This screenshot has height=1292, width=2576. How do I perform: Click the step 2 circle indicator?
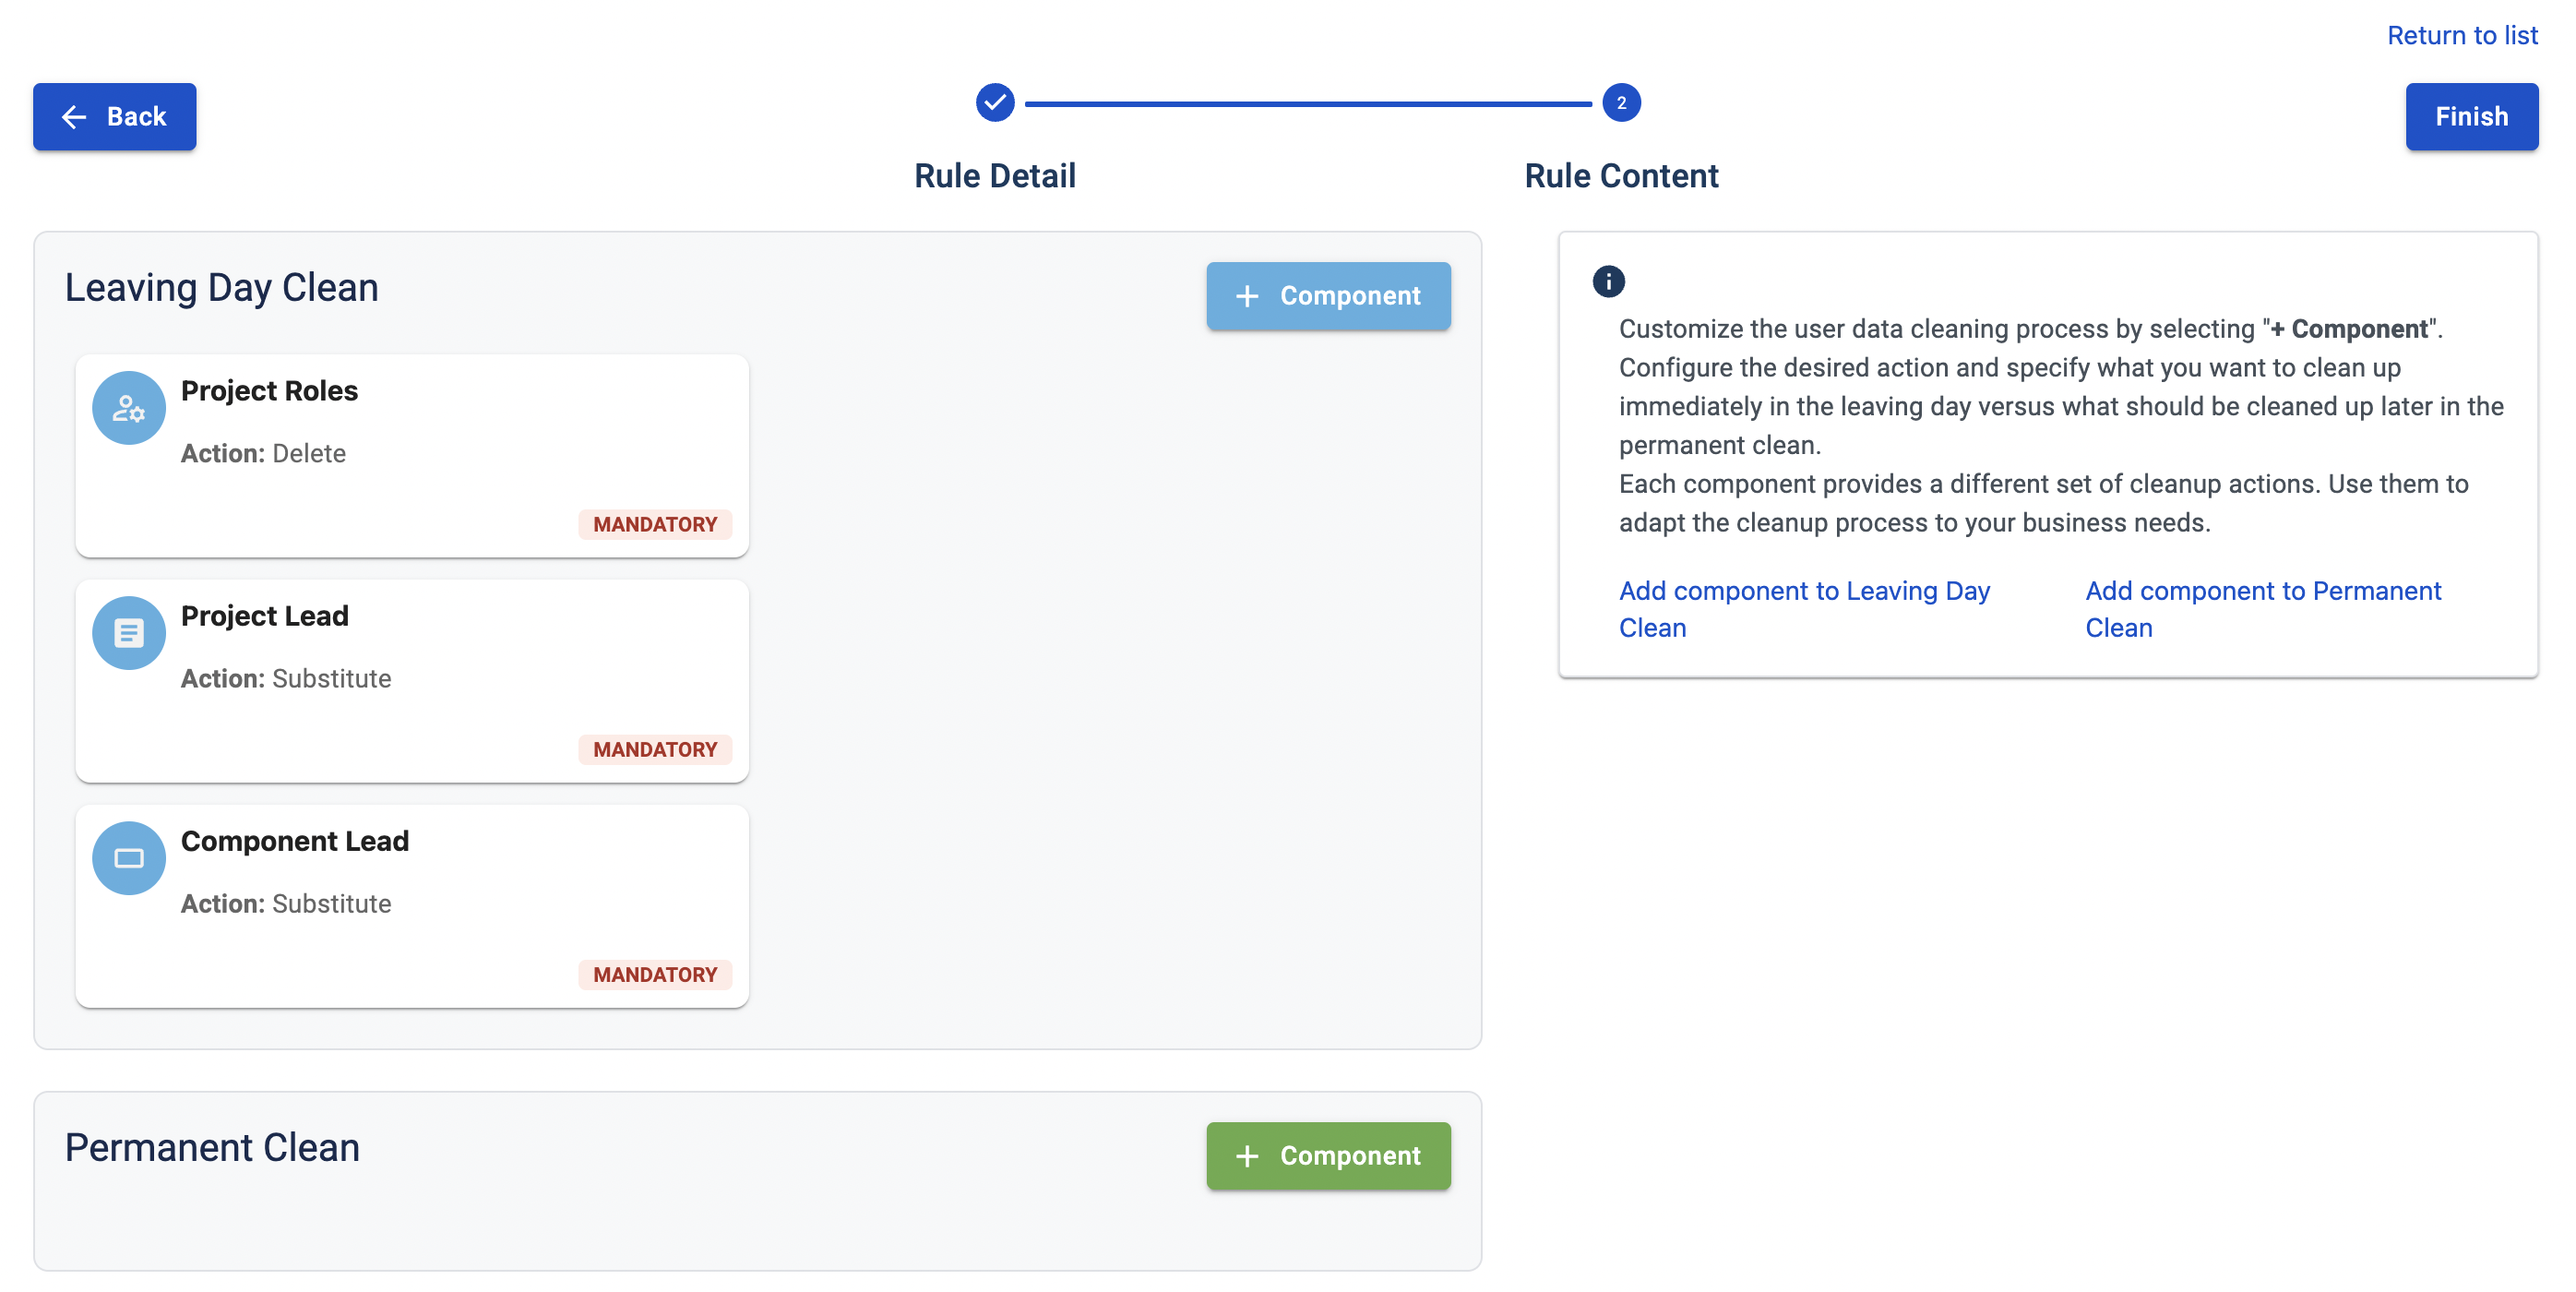[1620, 103]
